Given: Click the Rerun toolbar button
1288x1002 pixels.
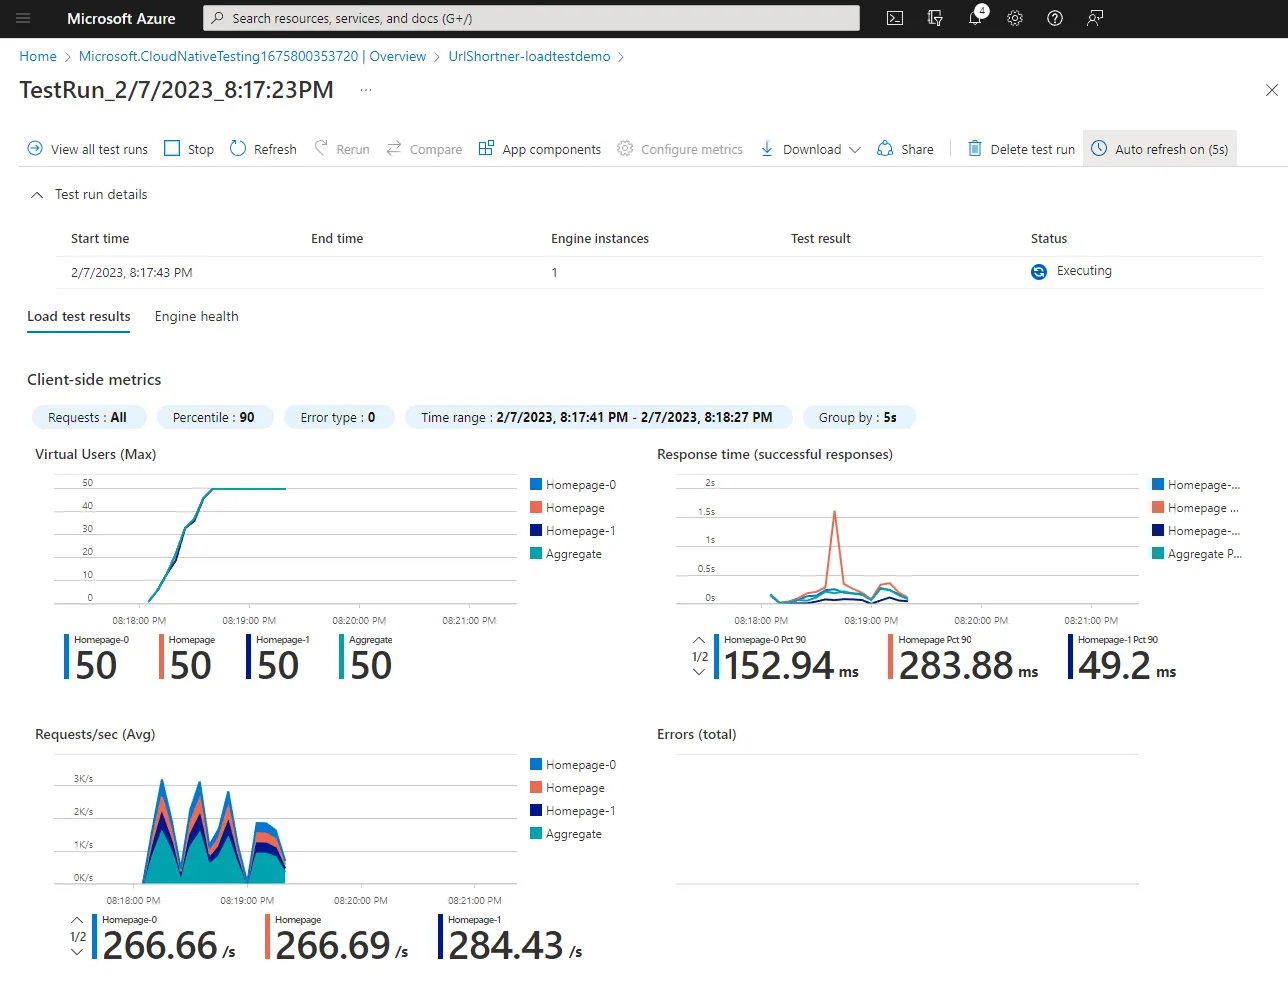Looking at the screenshot, I should tap(341, 149).
